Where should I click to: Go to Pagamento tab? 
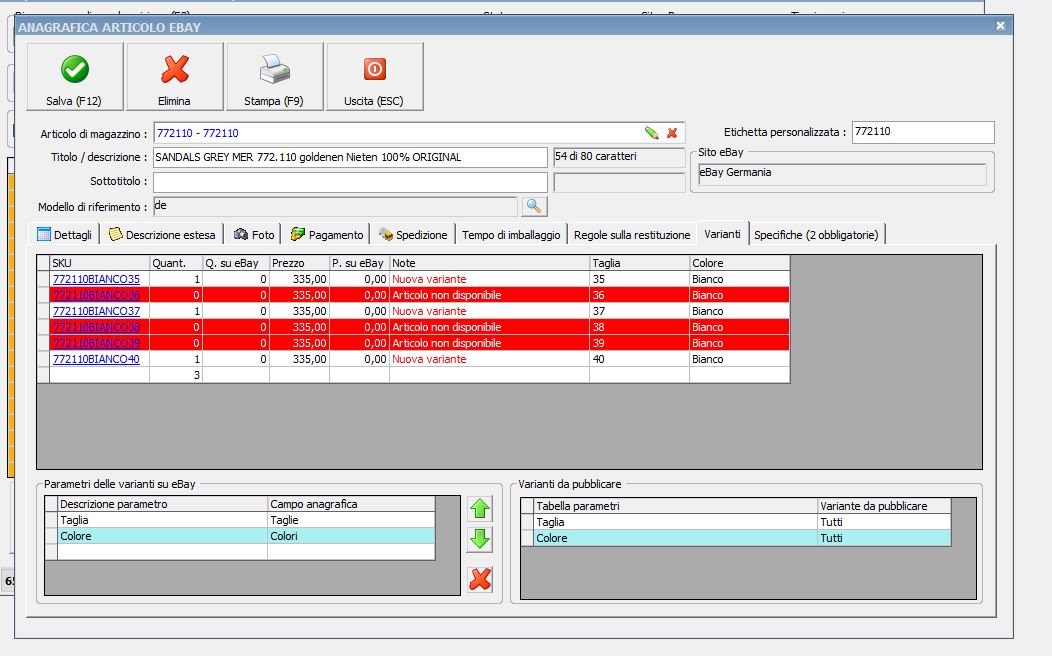coord(327,235)
